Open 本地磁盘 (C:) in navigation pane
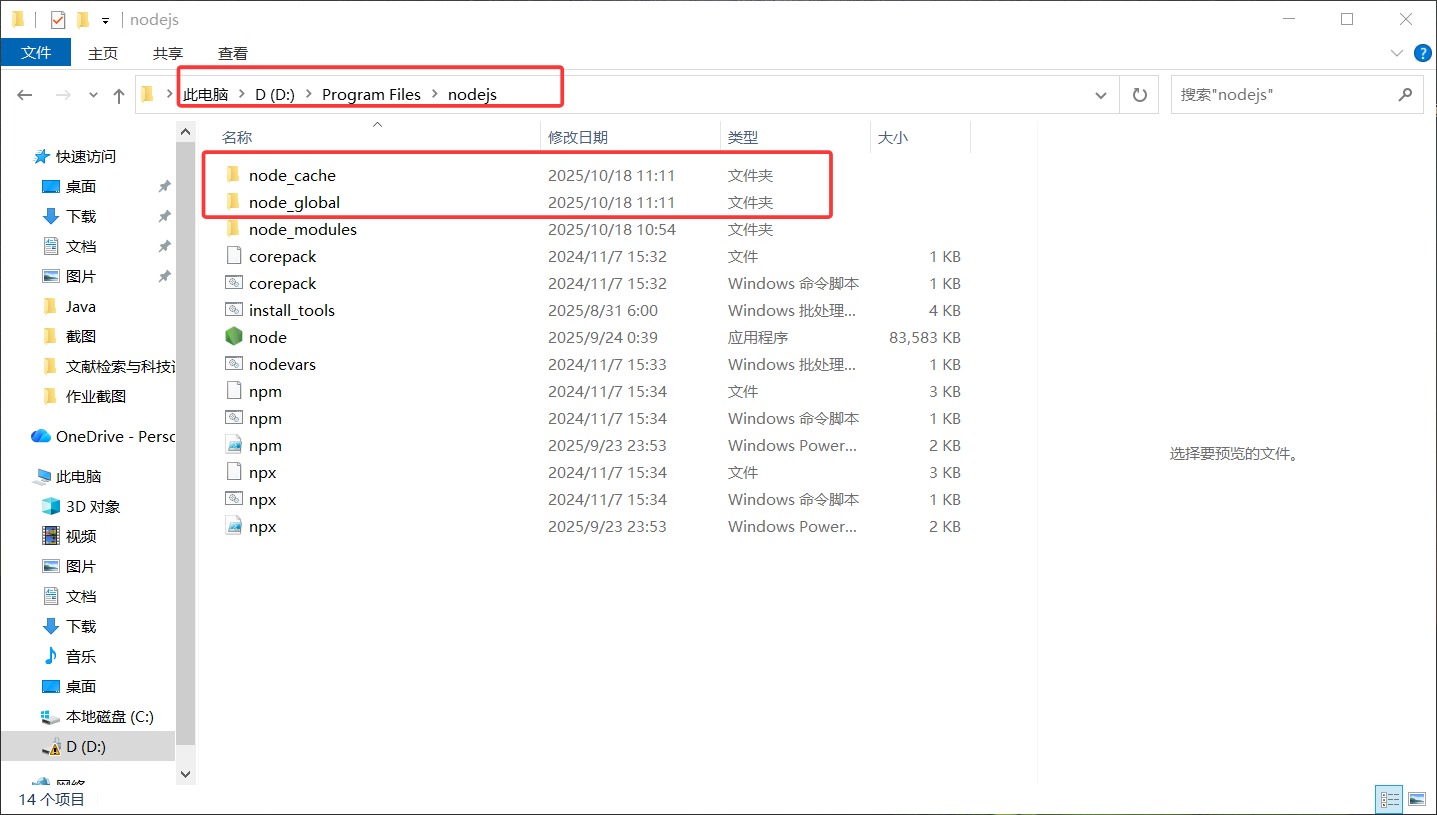Image resolution: width=1437 pixels, height=815 pixels. [108, 716]
